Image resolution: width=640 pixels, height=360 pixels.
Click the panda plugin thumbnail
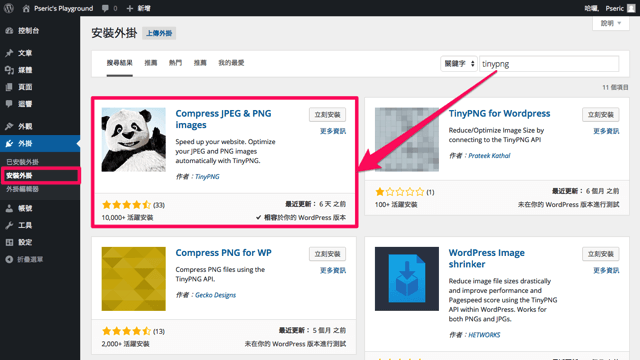click(133, 140)
